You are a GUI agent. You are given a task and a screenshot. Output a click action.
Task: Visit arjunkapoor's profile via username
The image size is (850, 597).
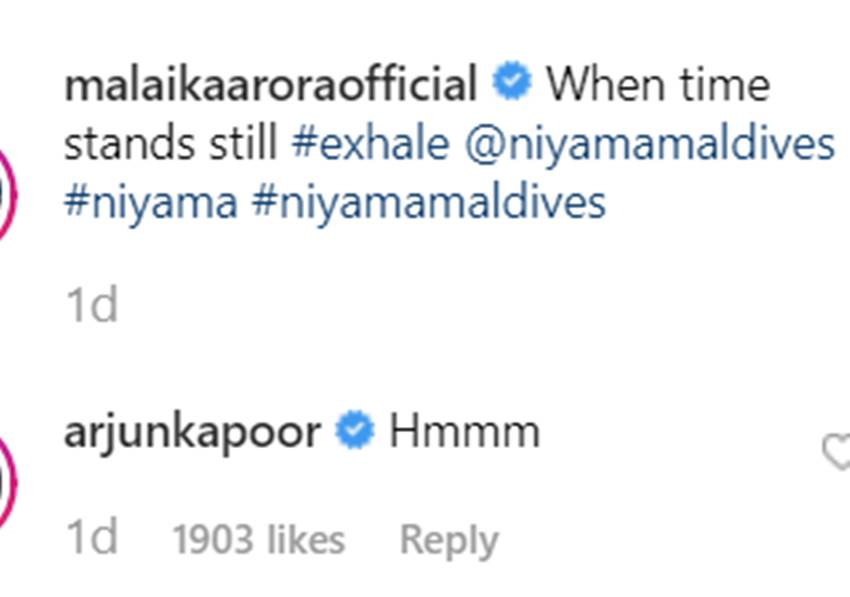coord(192,432)
